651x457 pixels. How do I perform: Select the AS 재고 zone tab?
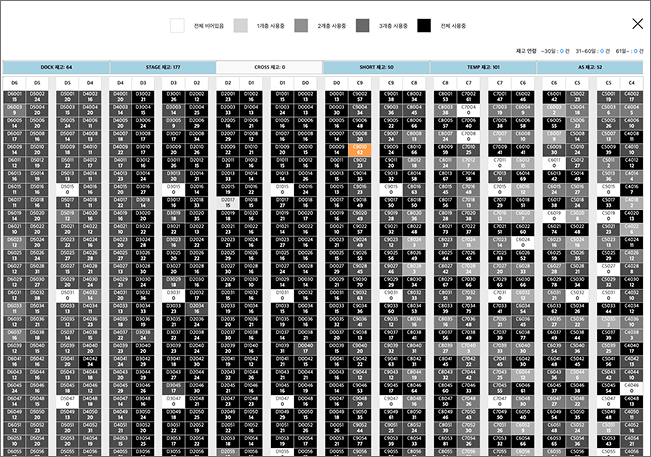590,67
